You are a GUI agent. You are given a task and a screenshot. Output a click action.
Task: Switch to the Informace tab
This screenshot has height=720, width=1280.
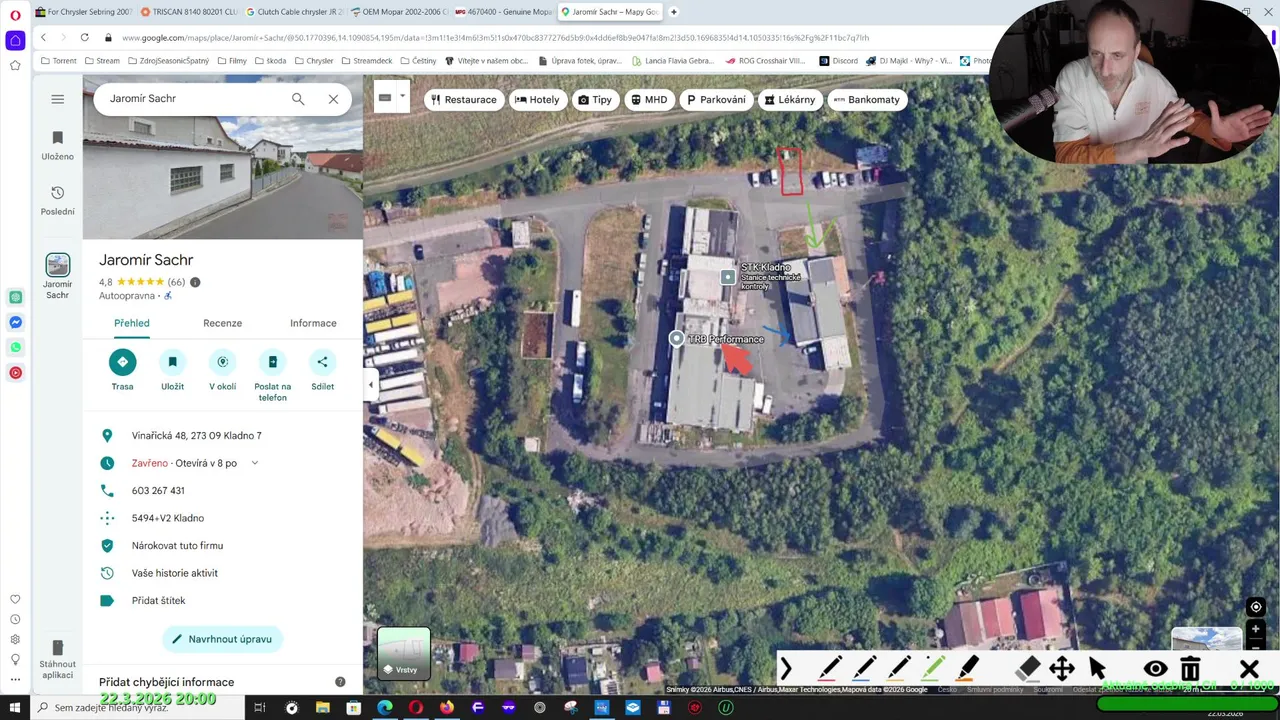coord(313,323)
